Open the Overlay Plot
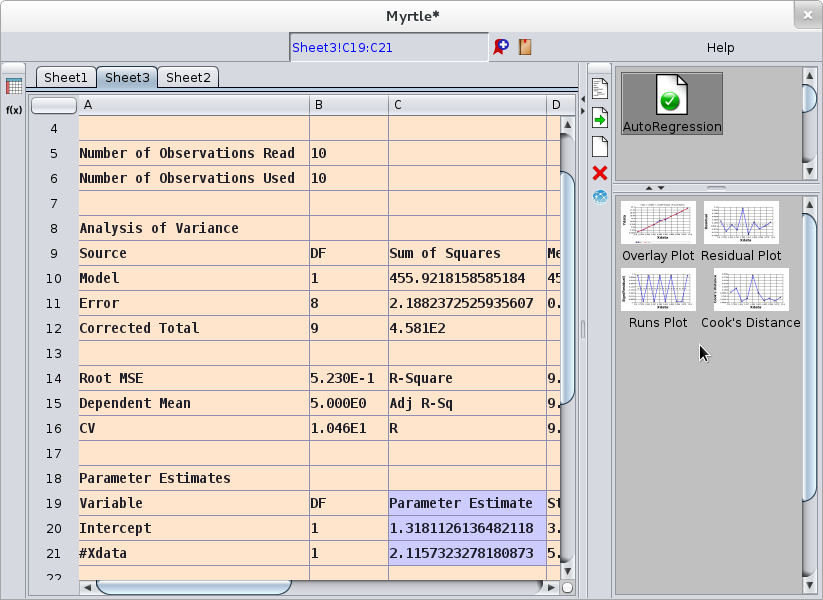This screenshot has height=600, width=823. tap(657, 223)
